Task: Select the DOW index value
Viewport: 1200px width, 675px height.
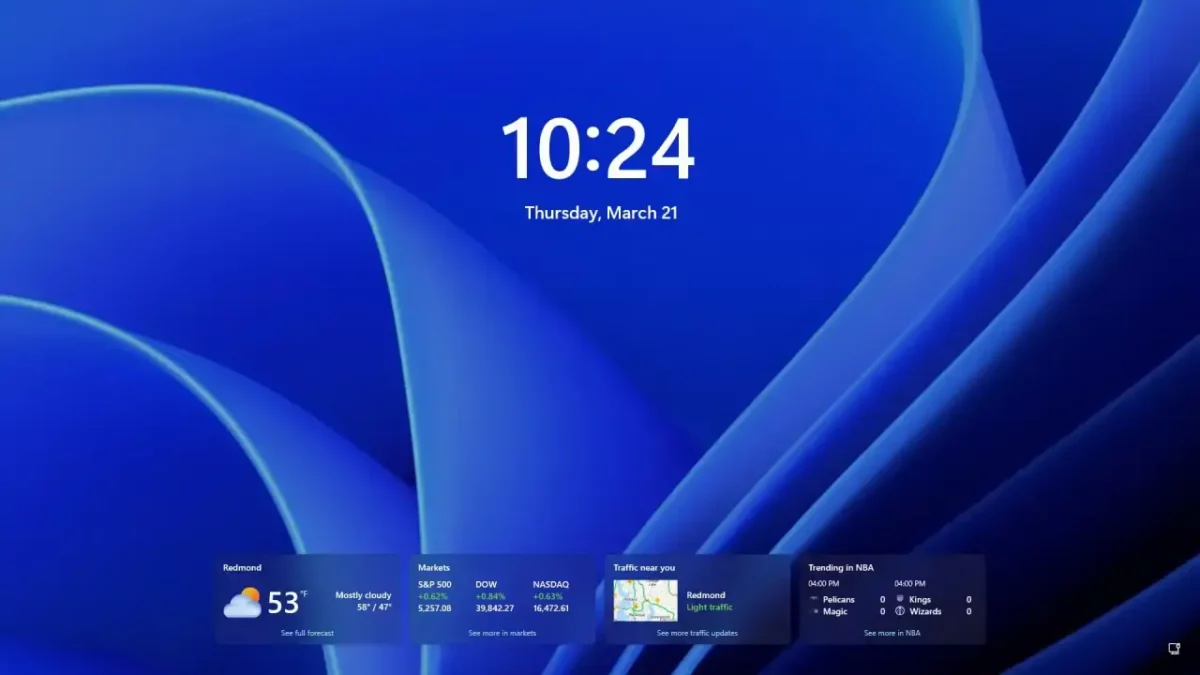Action: pos(494,608)
